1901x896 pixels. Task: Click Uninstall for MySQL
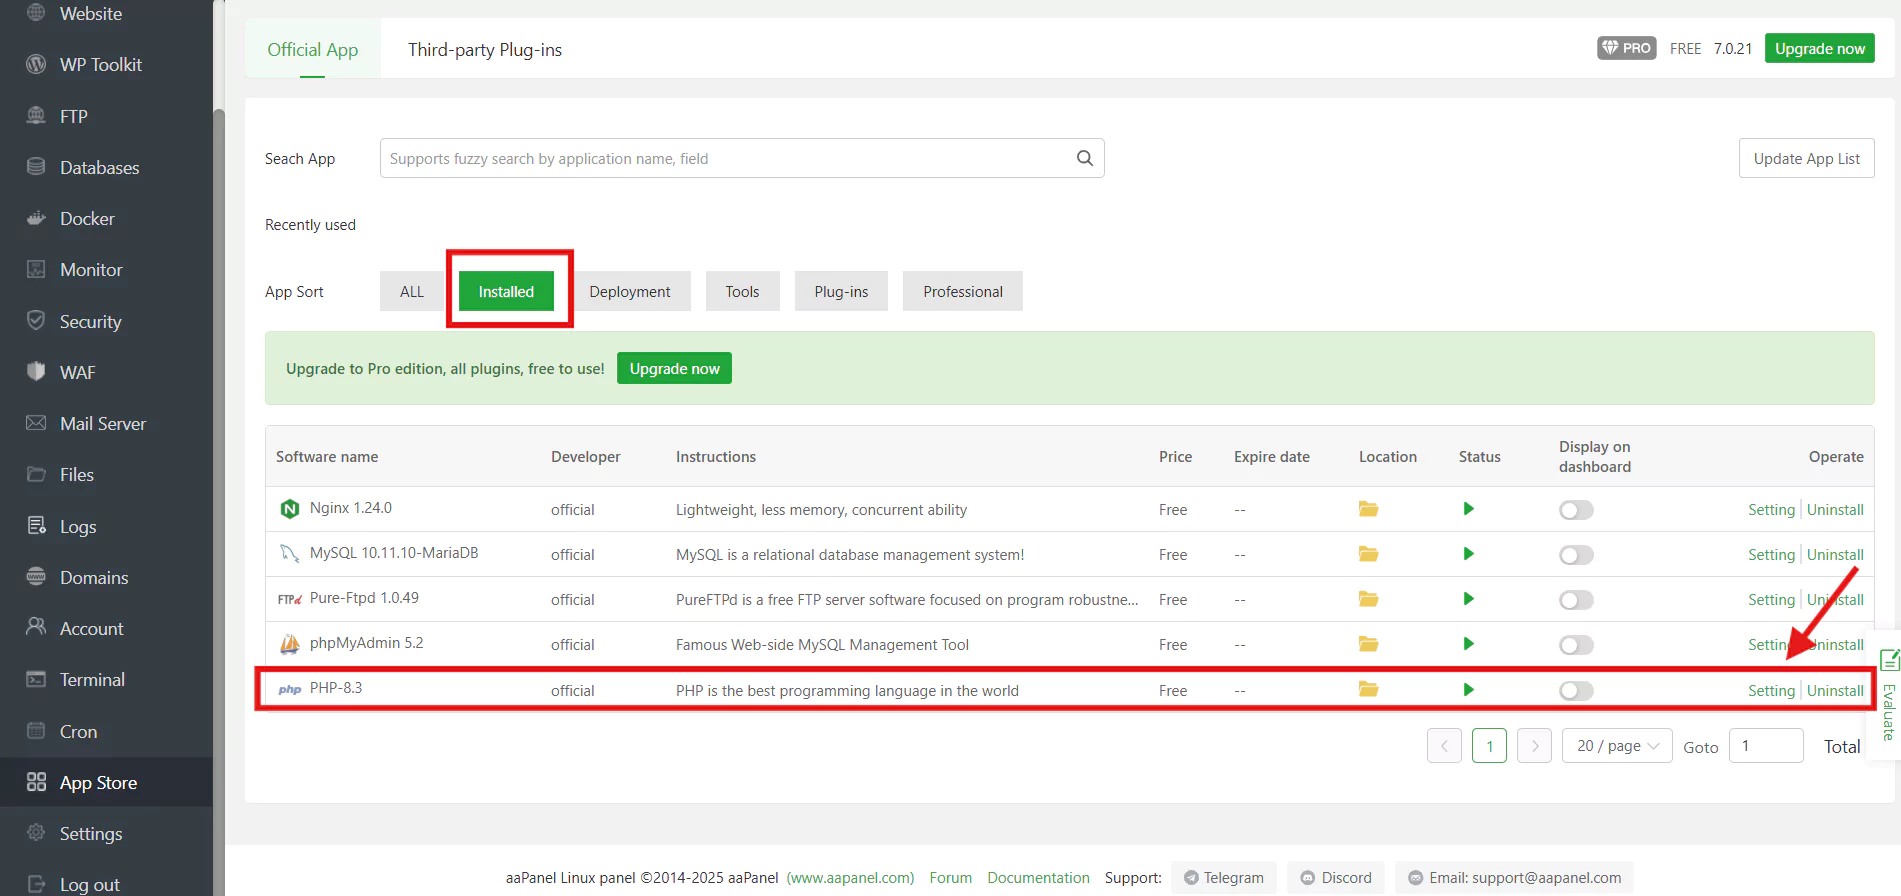click(x=1835, y=555)
